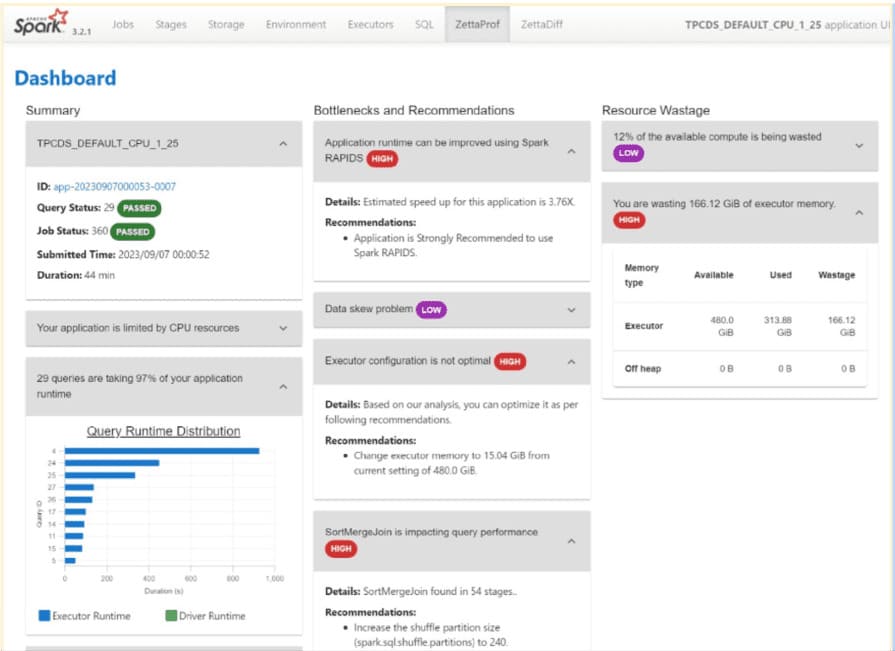The image size is (895, 651).
Task: Click the Dashboard heading
Action: (x=65, y=78)
